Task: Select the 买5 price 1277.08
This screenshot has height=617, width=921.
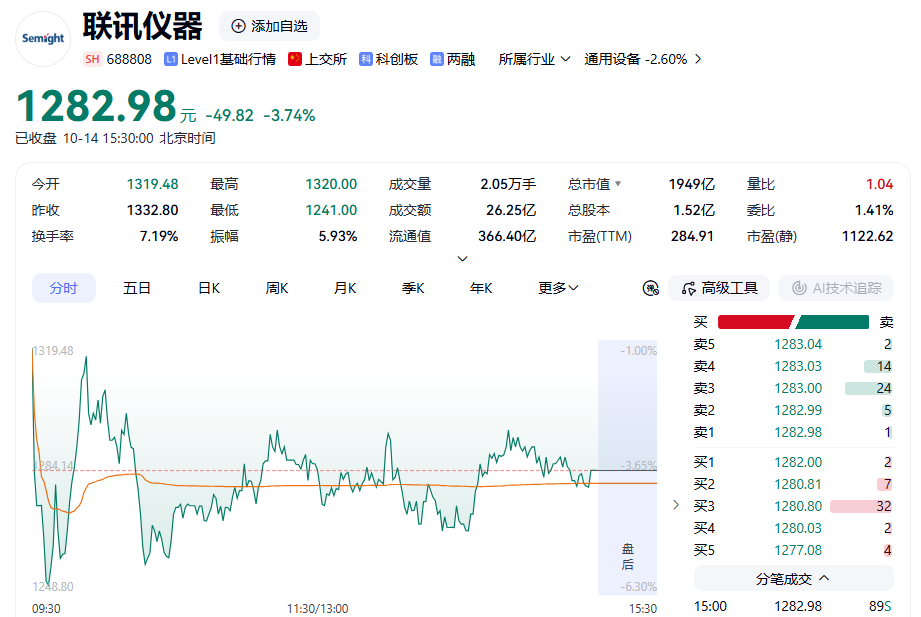Action: click(798, 551)
